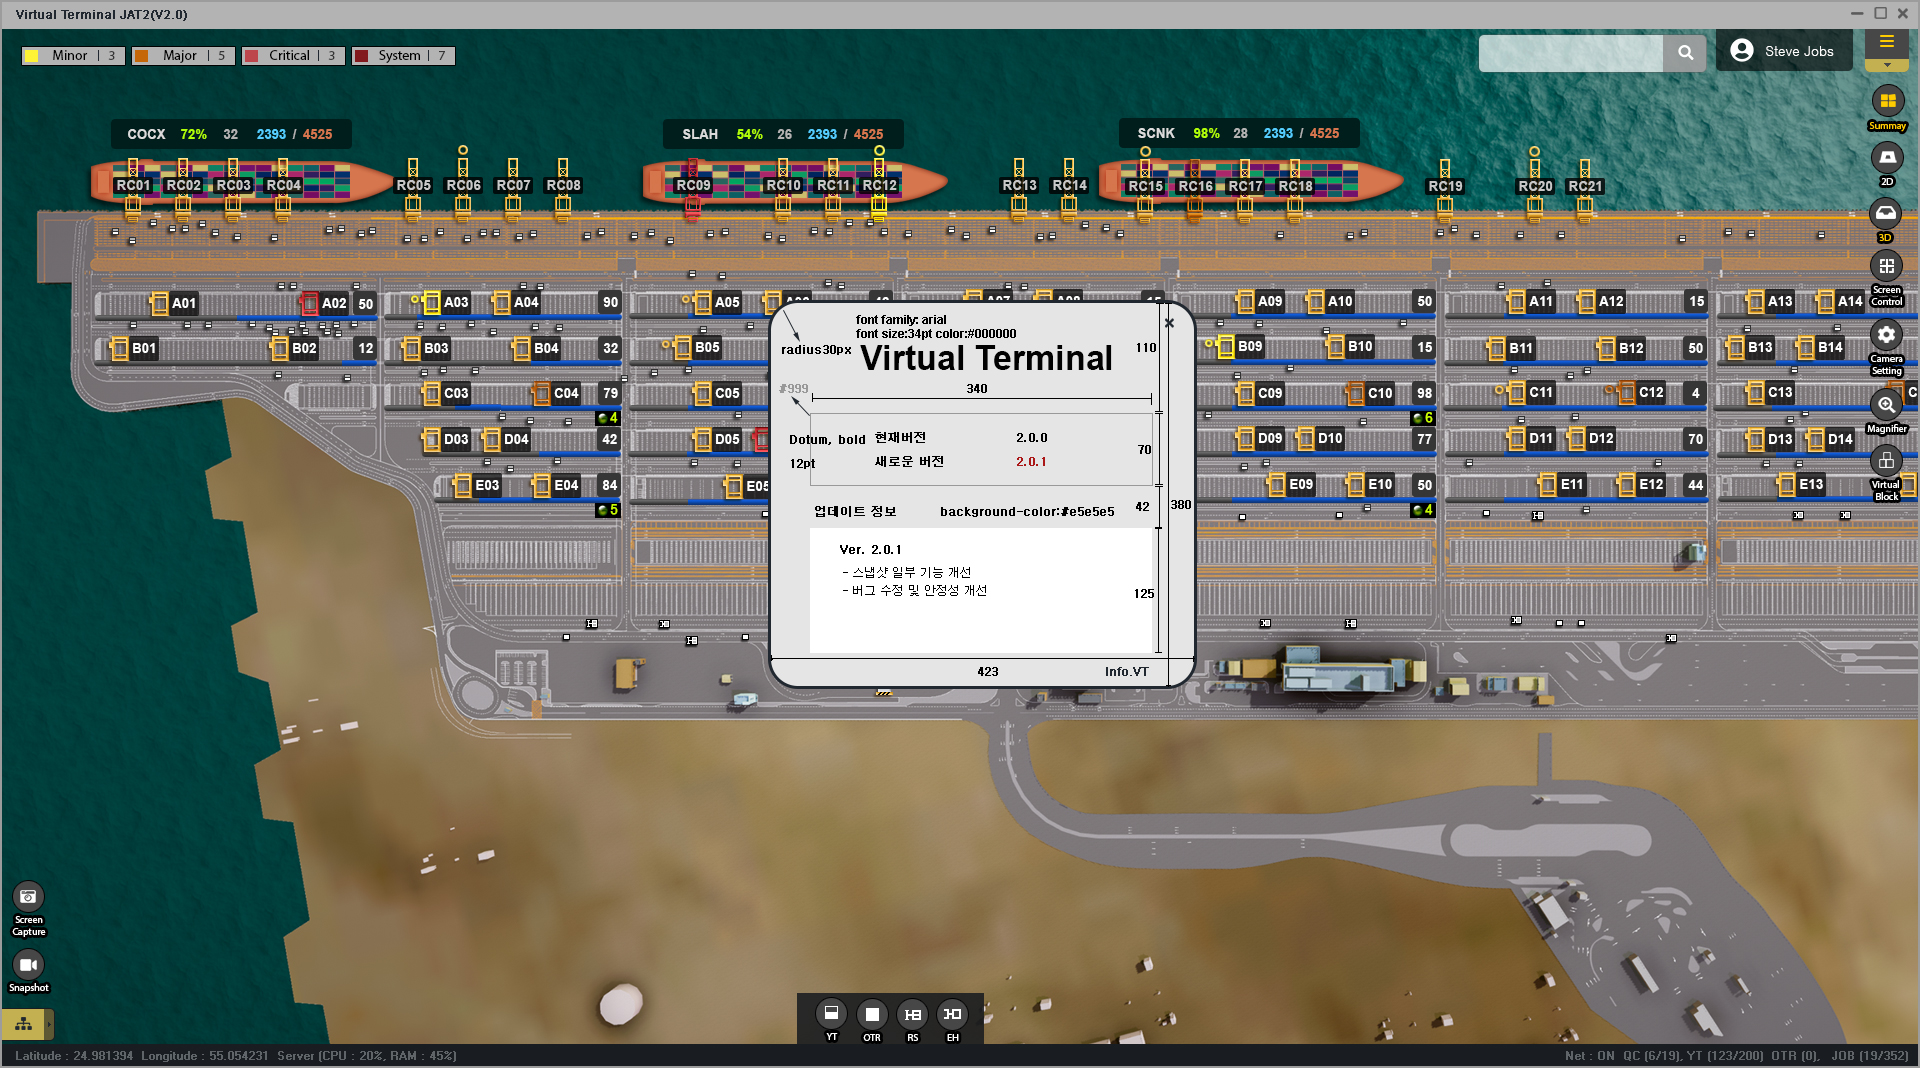Toggle the OTR equipment filter
The image size is (1920, 1068).
tap(872, 1014)
